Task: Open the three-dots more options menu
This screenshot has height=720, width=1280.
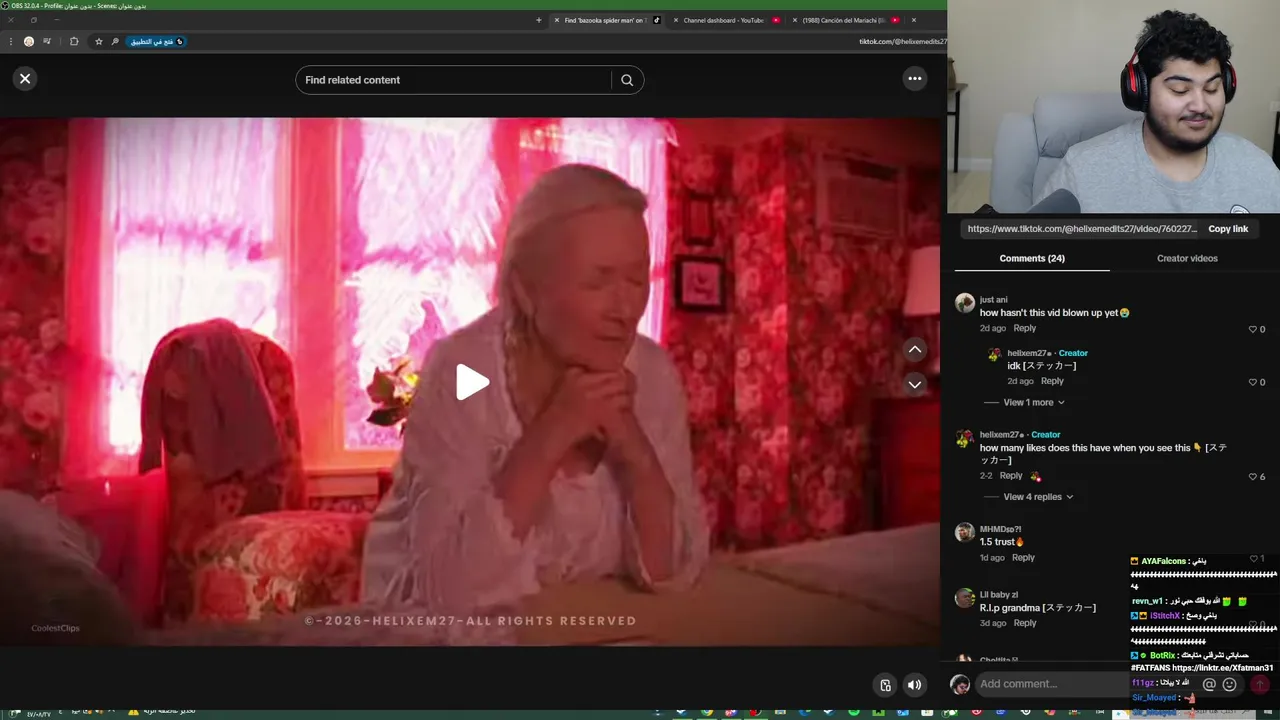Action: pyautogui.click(x=914, y=79)
